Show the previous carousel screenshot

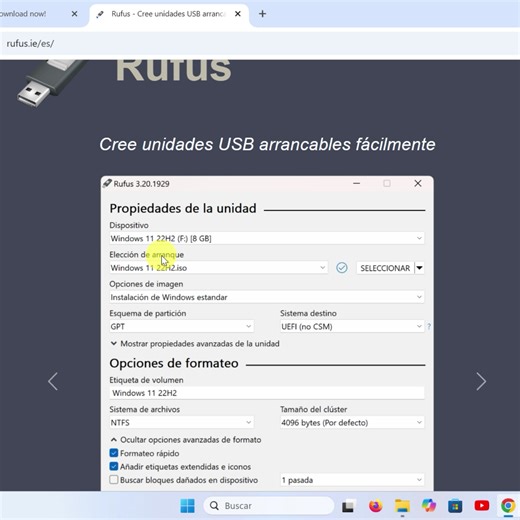53,381
